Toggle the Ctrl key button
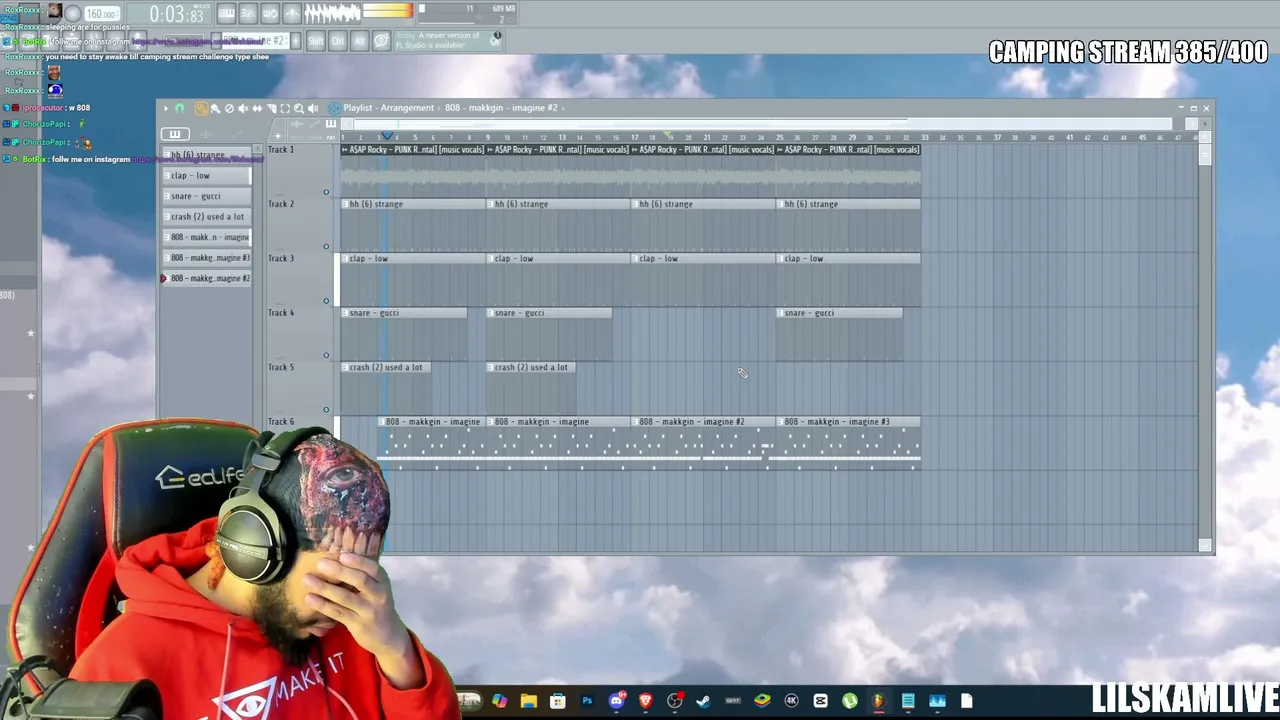 338,41
